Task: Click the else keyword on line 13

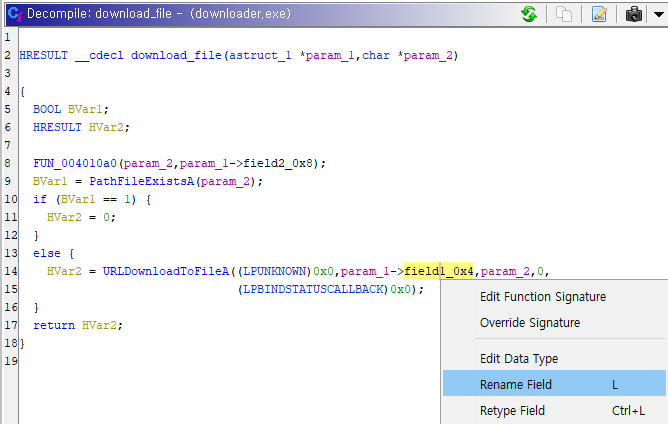Action: 47,253
